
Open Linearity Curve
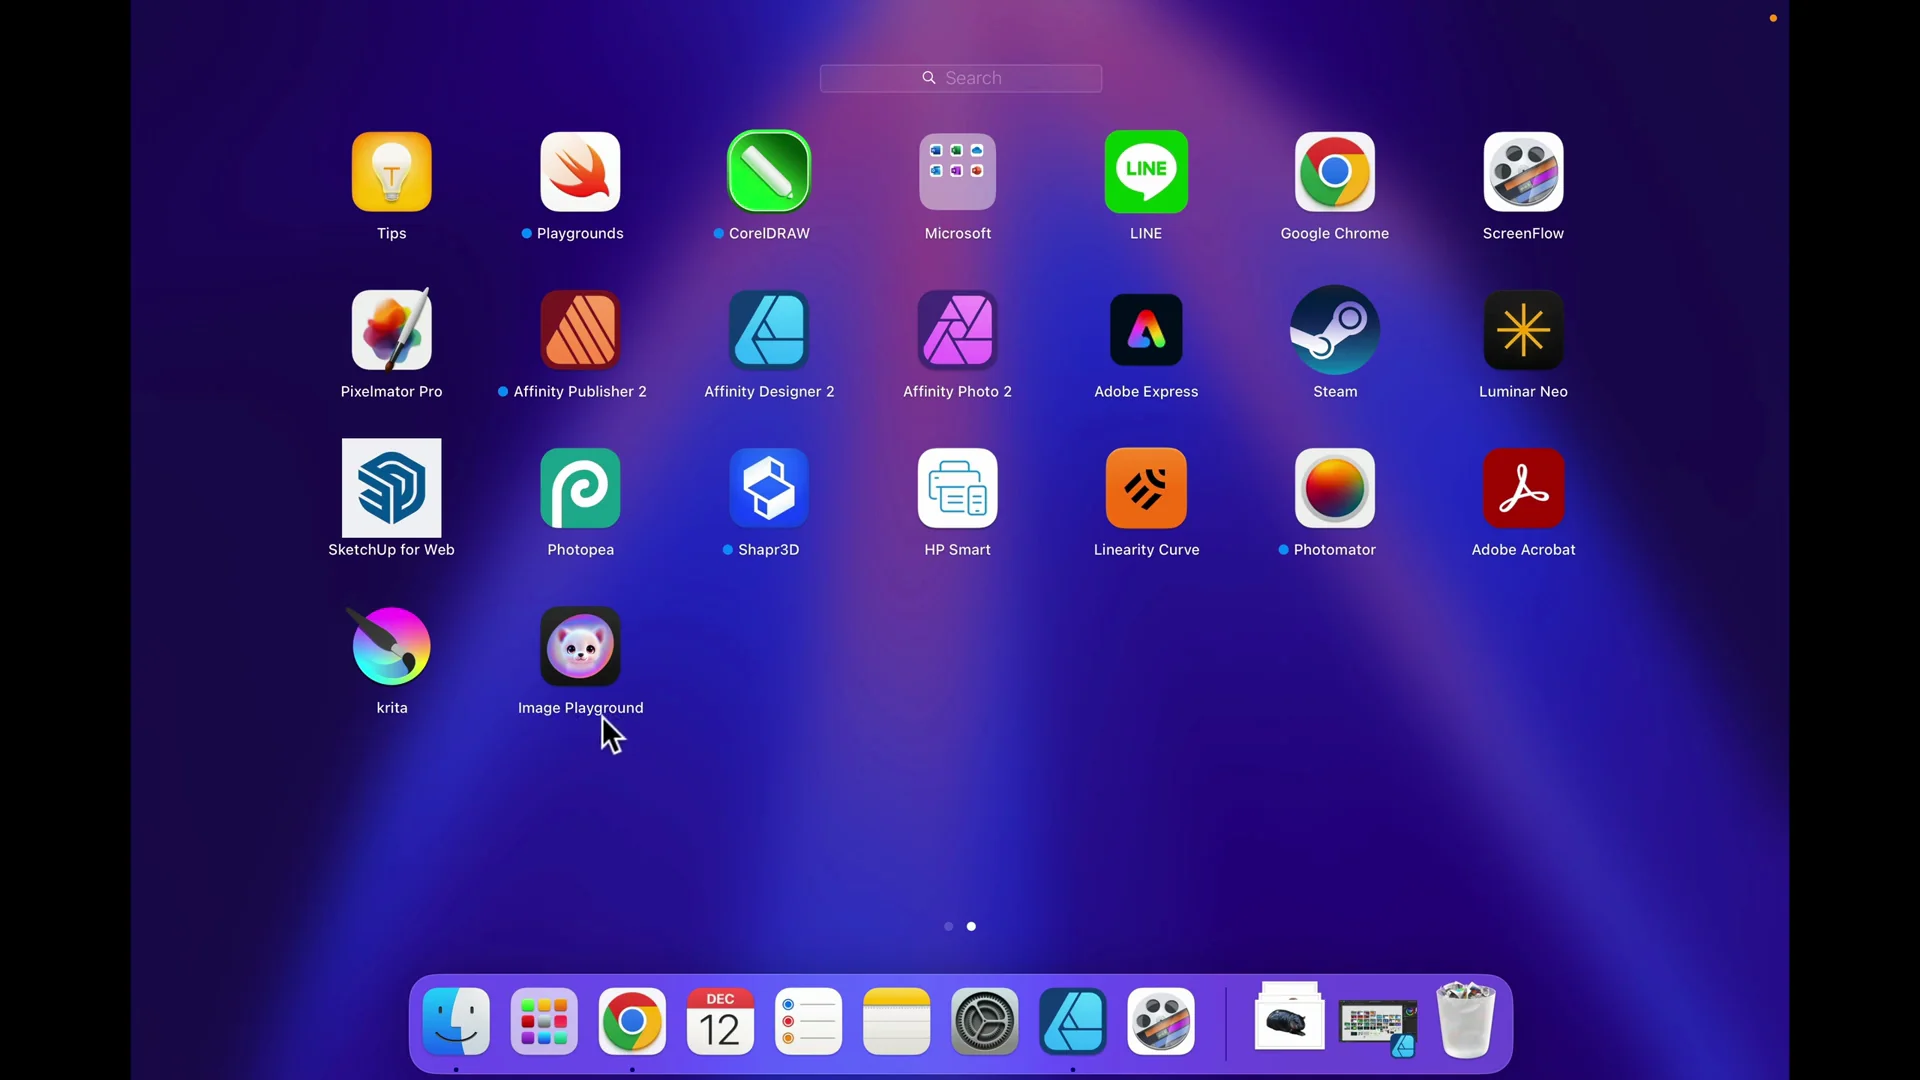pyautogui.click(x=1146, y=488)
